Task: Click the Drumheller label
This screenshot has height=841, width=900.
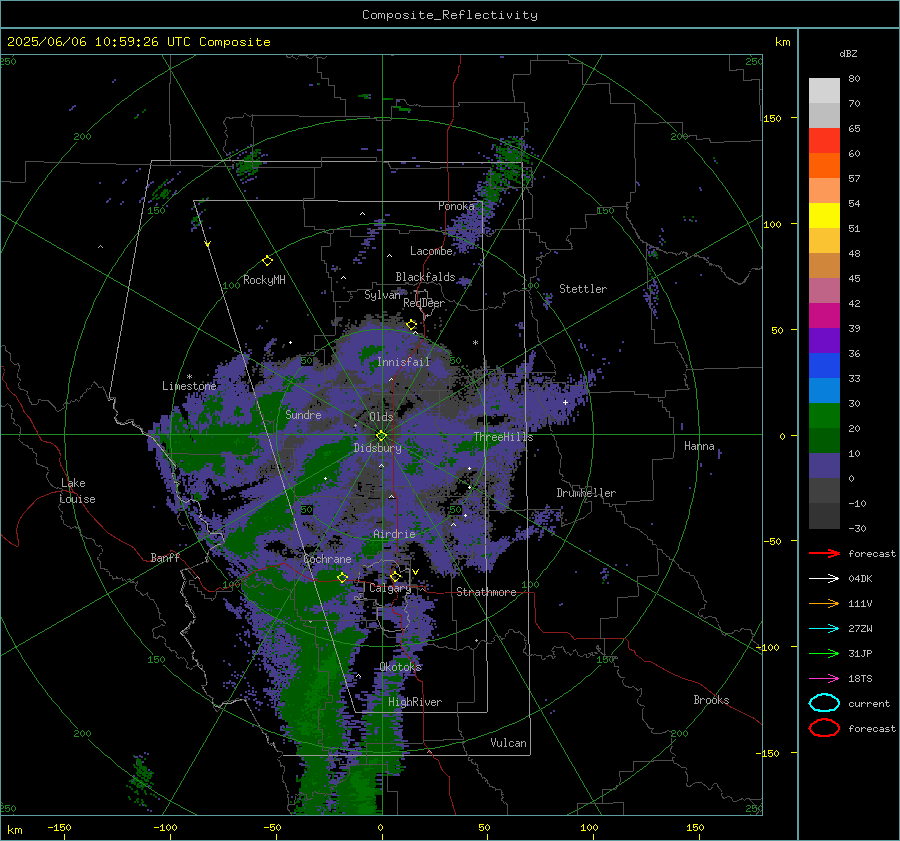Action: (x=586, y=493)
